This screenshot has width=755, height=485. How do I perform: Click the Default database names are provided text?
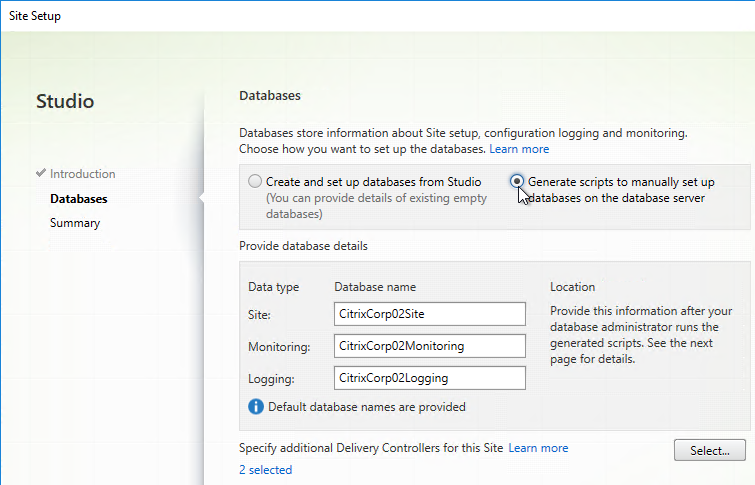click(366, 407)
